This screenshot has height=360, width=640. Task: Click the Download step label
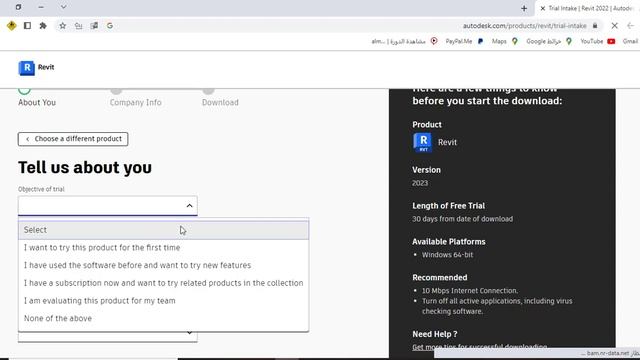coord(220,102)
